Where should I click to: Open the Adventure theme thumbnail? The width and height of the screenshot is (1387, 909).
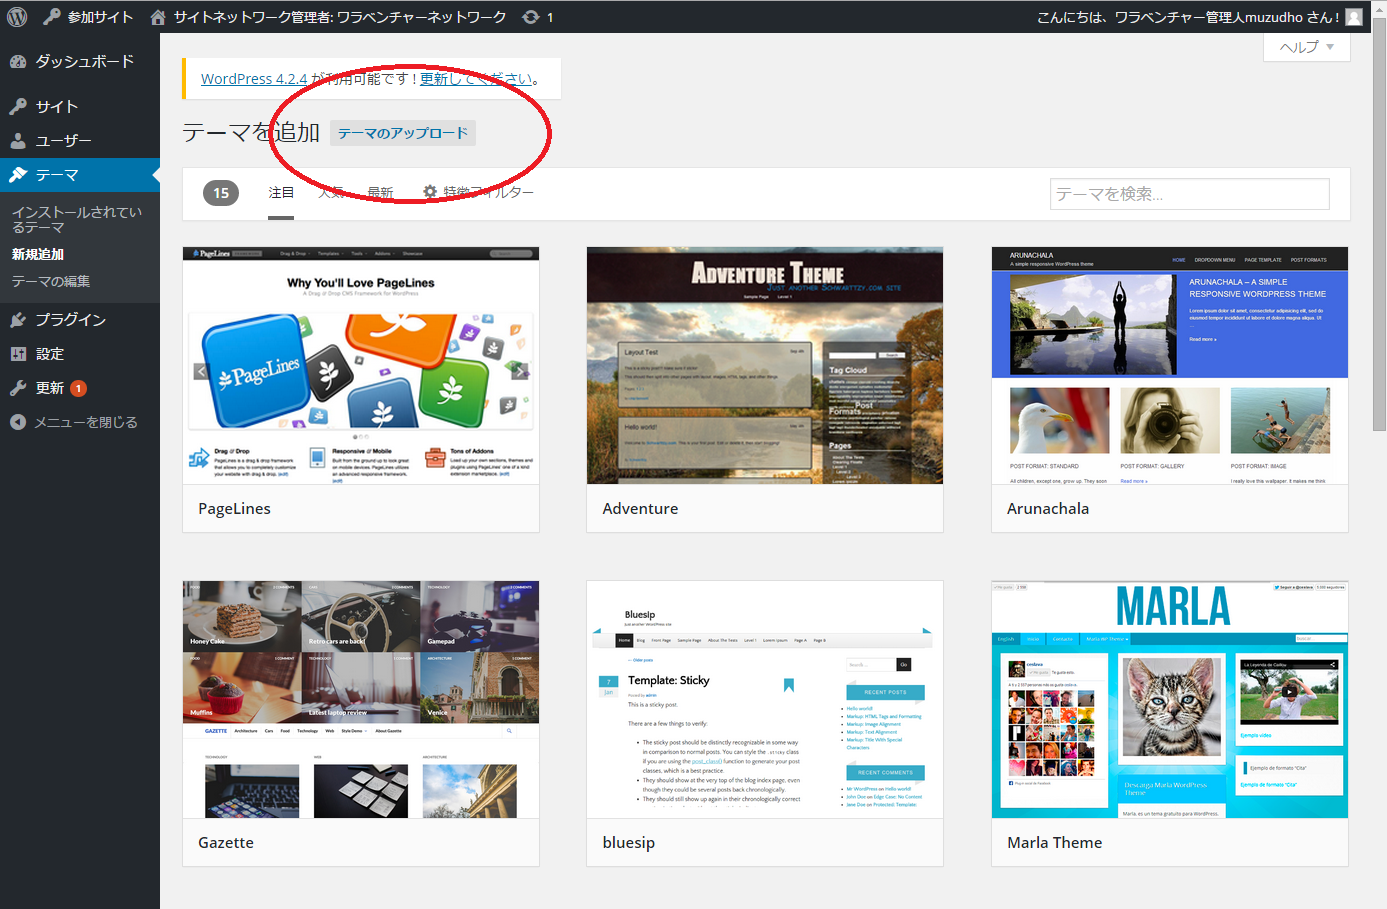coord(765,366)
